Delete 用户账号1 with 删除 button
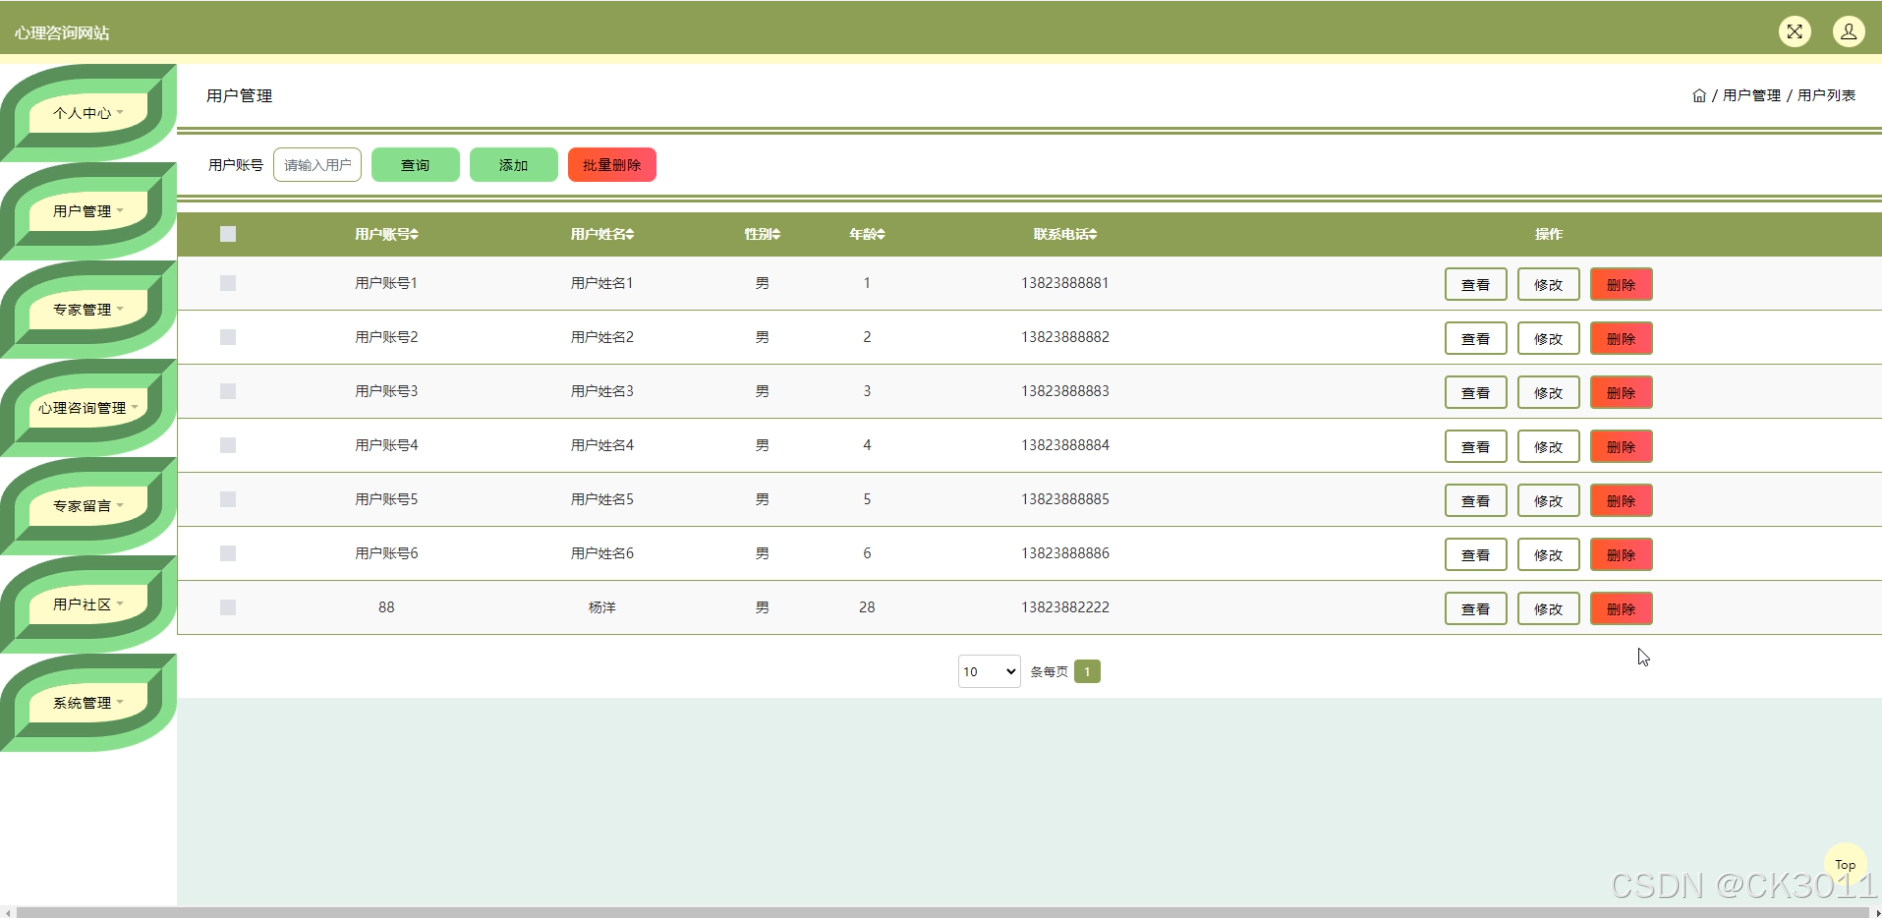 tap(1621, 284)
